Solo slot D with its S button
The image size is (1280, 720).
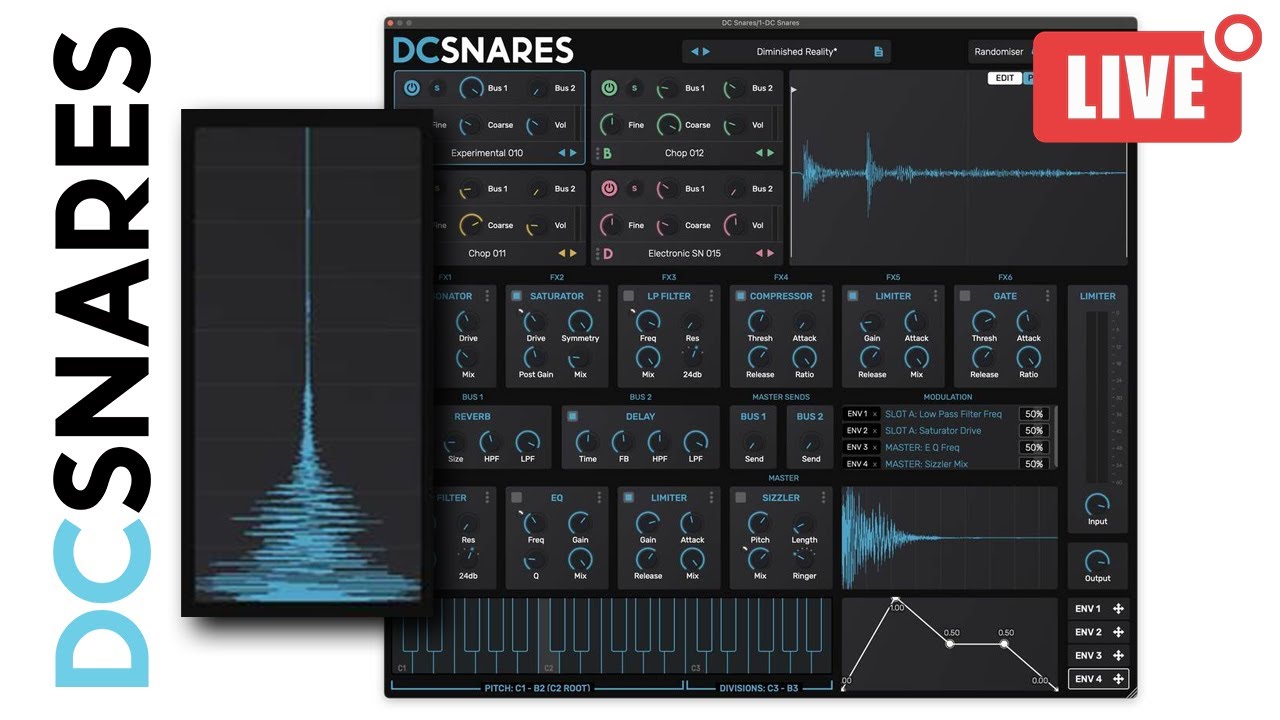point(634,188)
